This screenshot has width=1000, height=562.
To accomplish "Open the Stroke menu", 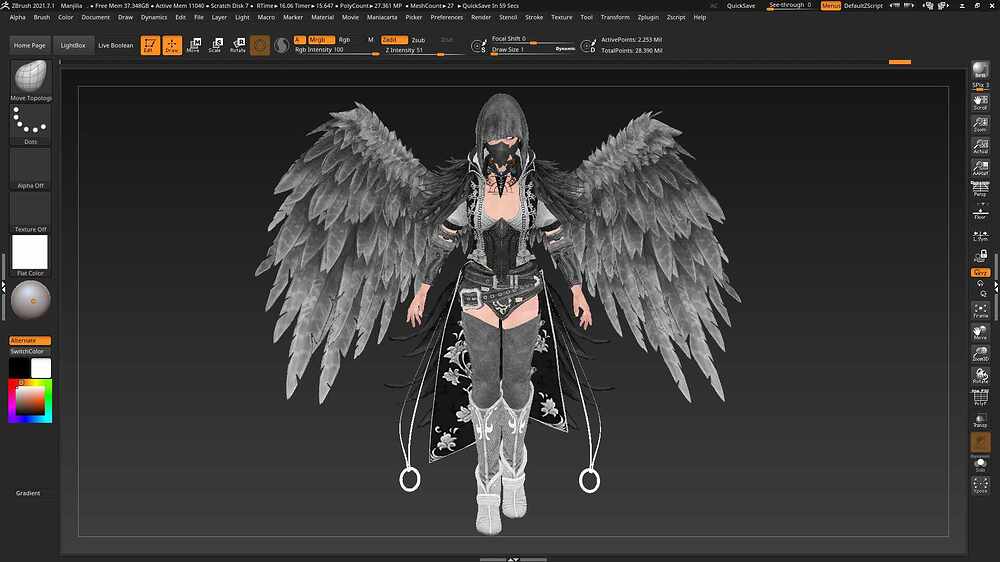I will click(x=534, y=17).
